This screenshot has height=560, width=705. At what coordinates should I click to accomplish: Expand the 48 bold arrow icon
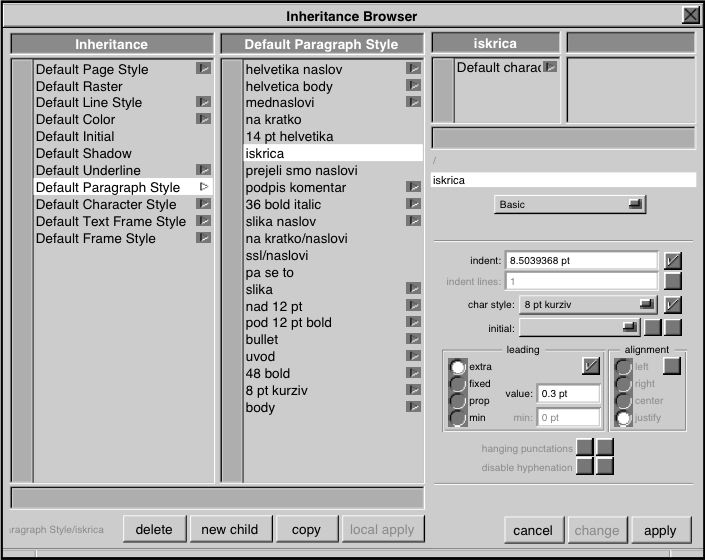pos(413,373)
